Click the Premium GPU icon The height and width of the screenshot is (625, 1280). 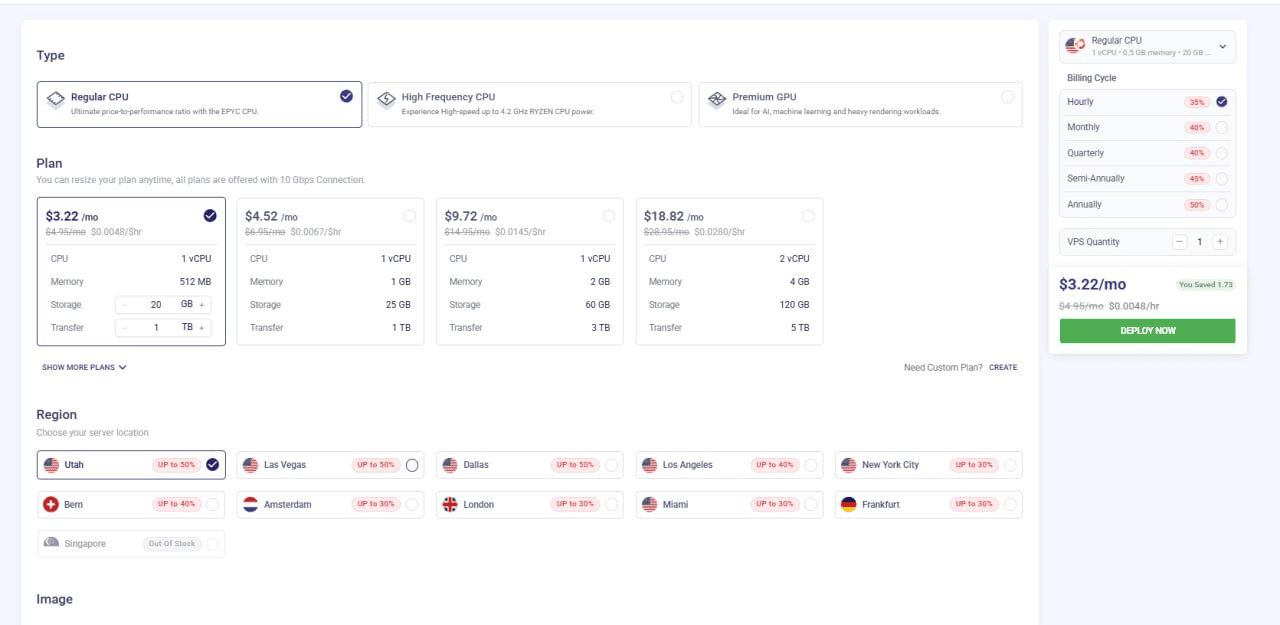click(x=716, y=100)
